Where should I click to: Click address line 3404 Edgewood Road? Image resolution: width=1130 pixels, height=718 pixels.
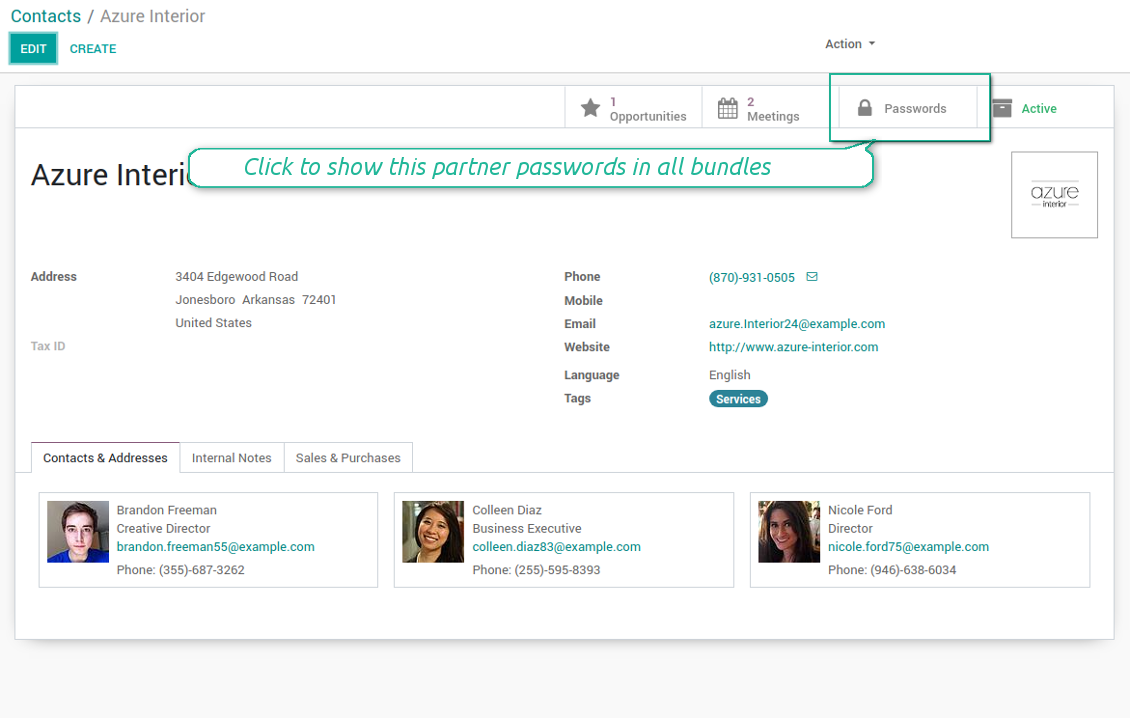[236, 276]
